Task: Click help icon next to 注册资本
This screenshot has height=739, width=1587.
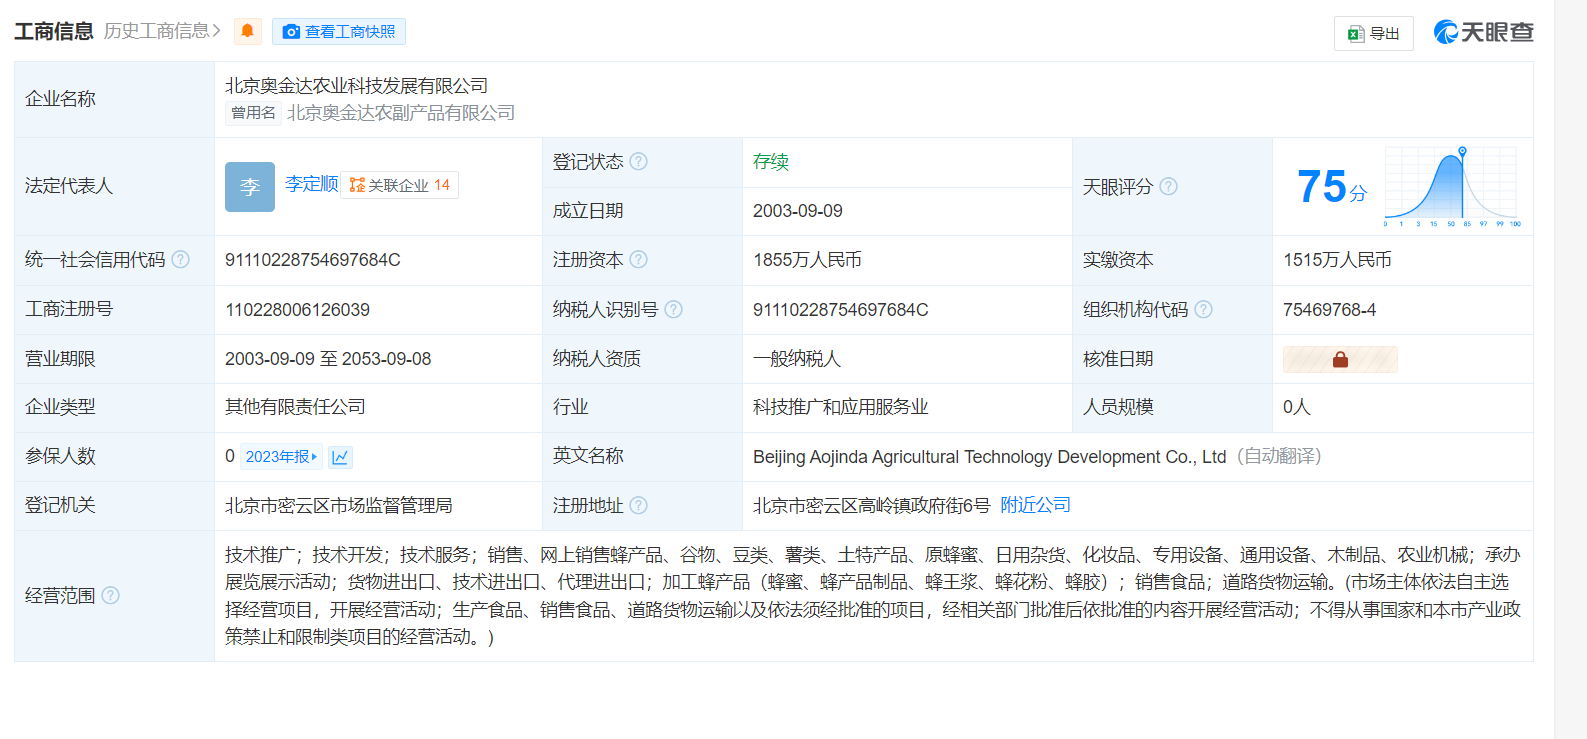Action: tap(638, 260)
